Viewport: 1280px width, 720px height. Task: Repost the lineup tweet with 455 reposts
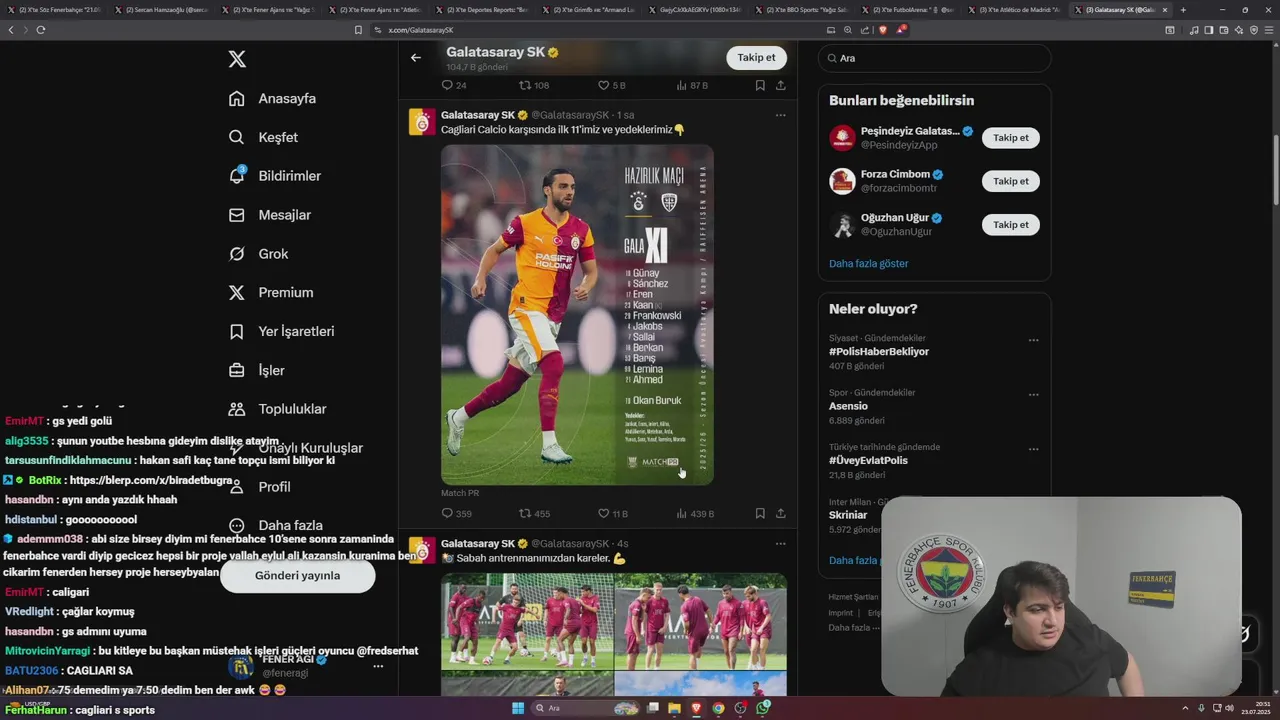pyautogui.click(x=534, y=514)
